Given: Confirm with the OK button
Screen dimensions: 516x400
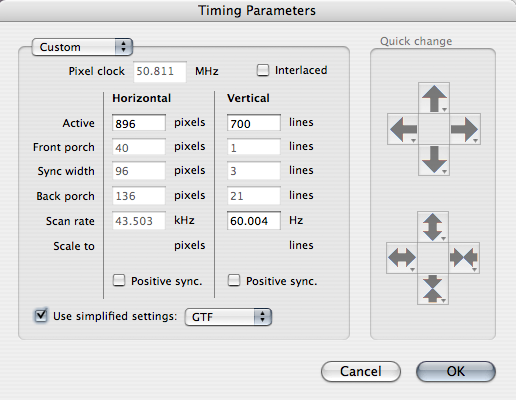Looking at the screenshot, I should pos(456,371).
